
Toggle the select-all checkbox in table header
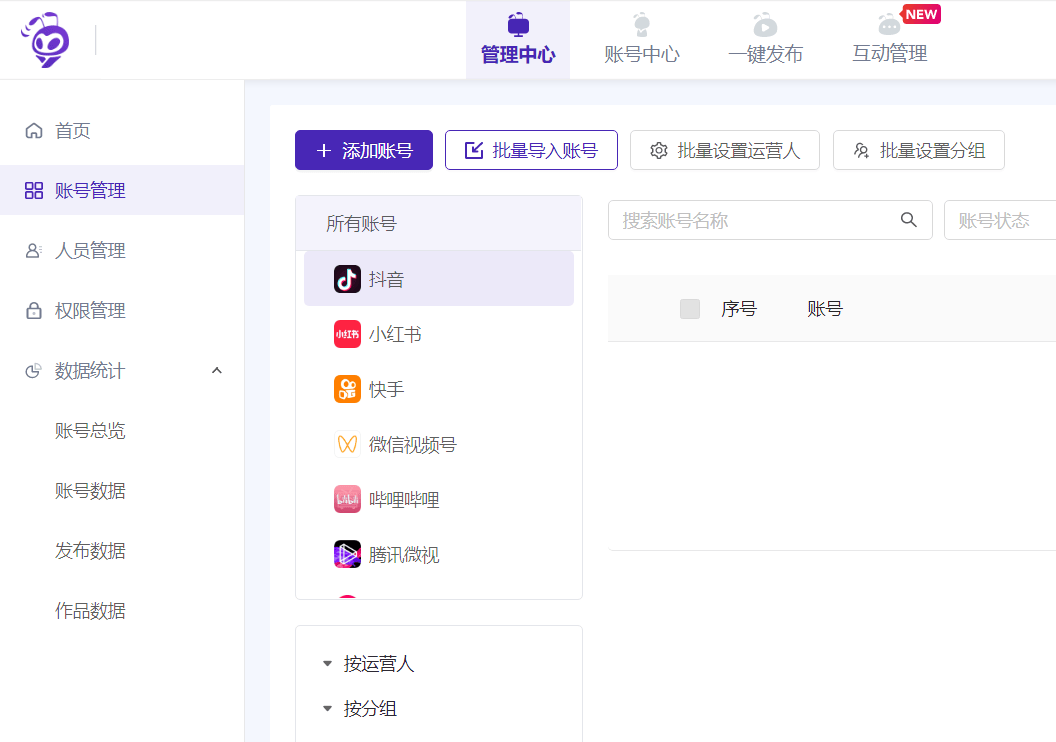pos(690,309)
